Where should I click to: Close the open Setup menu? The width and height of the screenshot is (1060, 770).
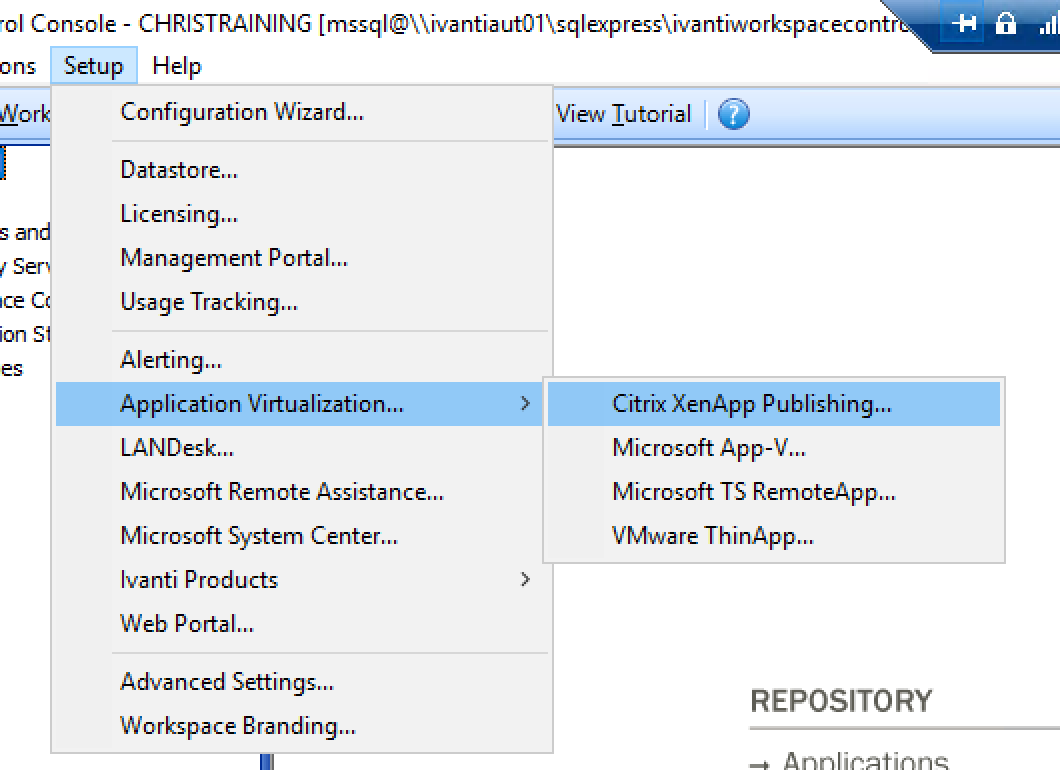click(93, 66)
